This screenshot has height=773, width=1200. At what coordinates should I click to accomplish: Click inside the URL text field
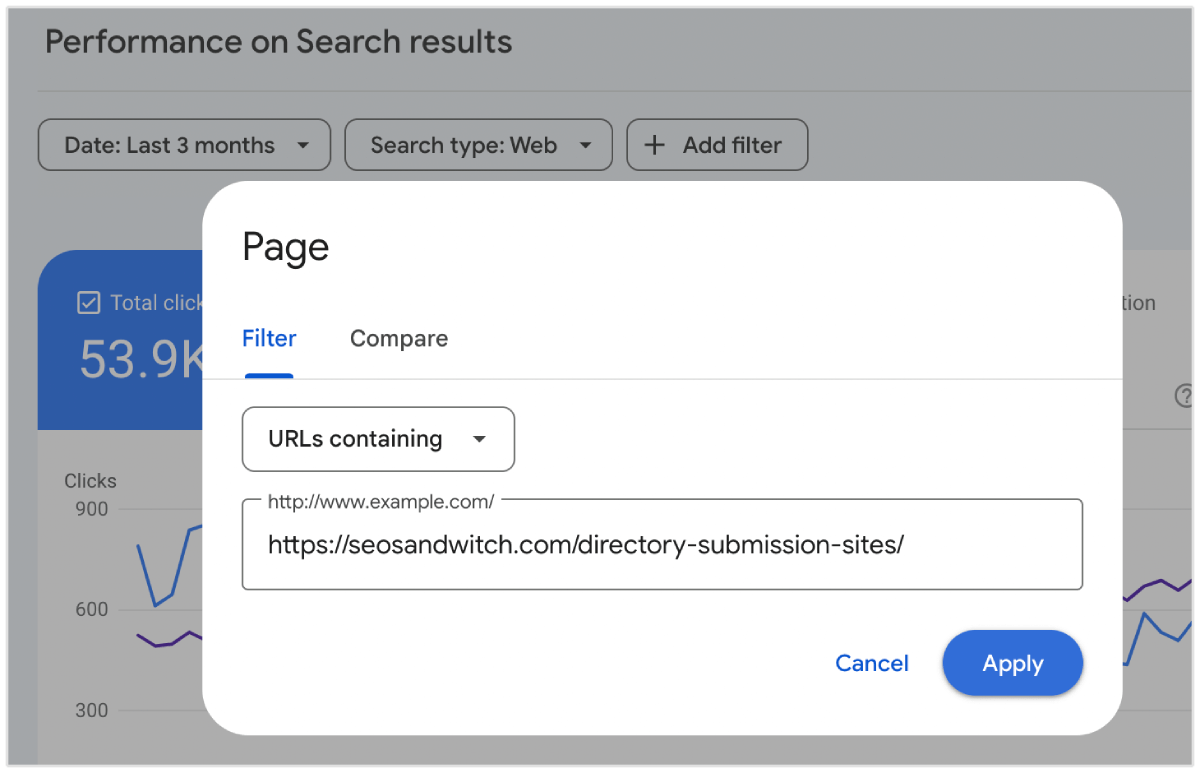(x=662, y=545)
